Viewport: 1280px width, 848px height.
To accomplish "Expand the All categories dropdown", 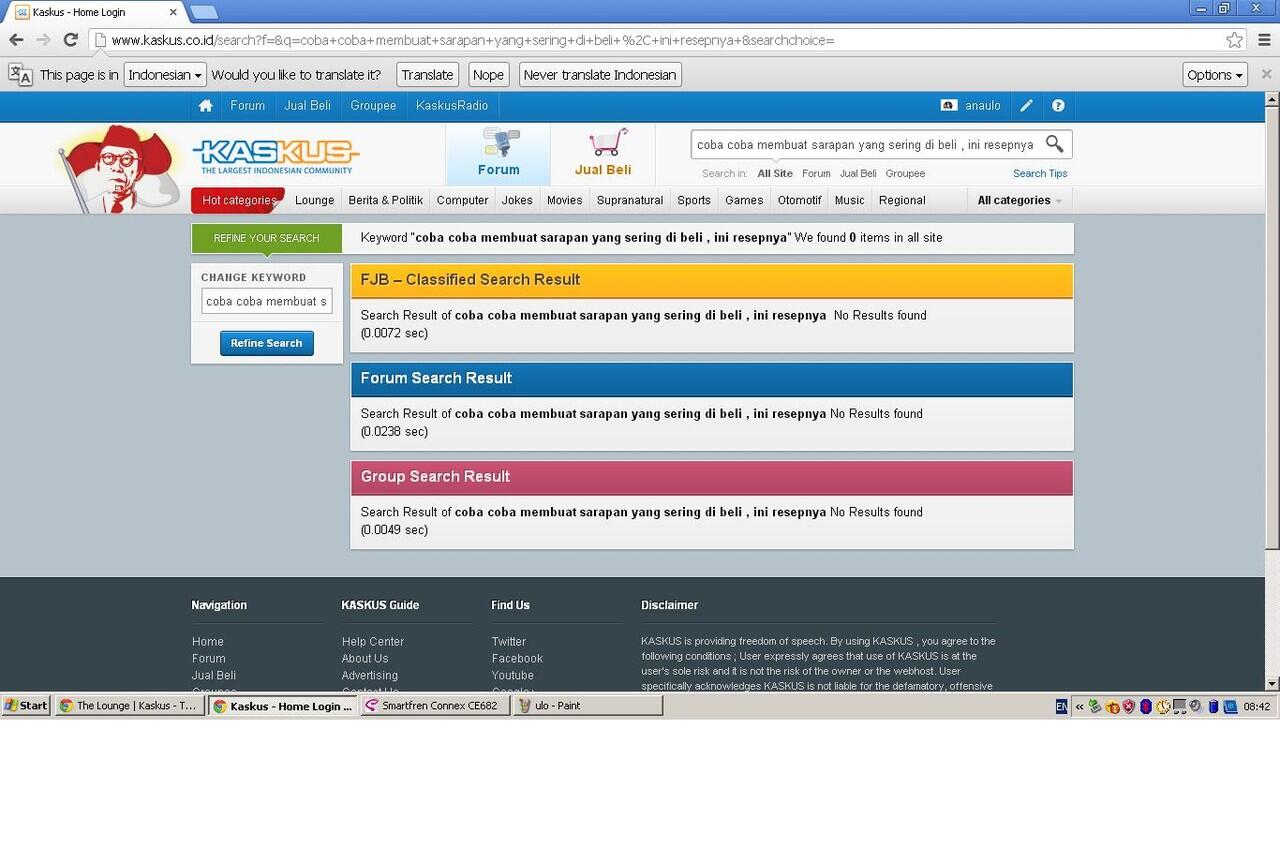I will click(1019, 200).
